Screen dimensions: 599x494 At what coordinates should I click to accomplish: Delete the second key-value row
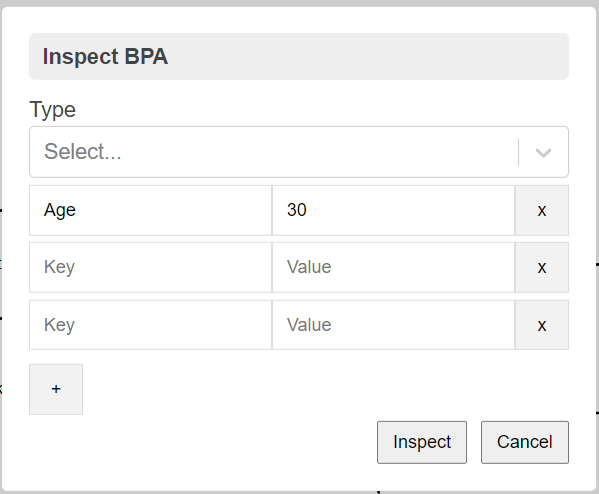pyautogui.click(x=542, y=267)
